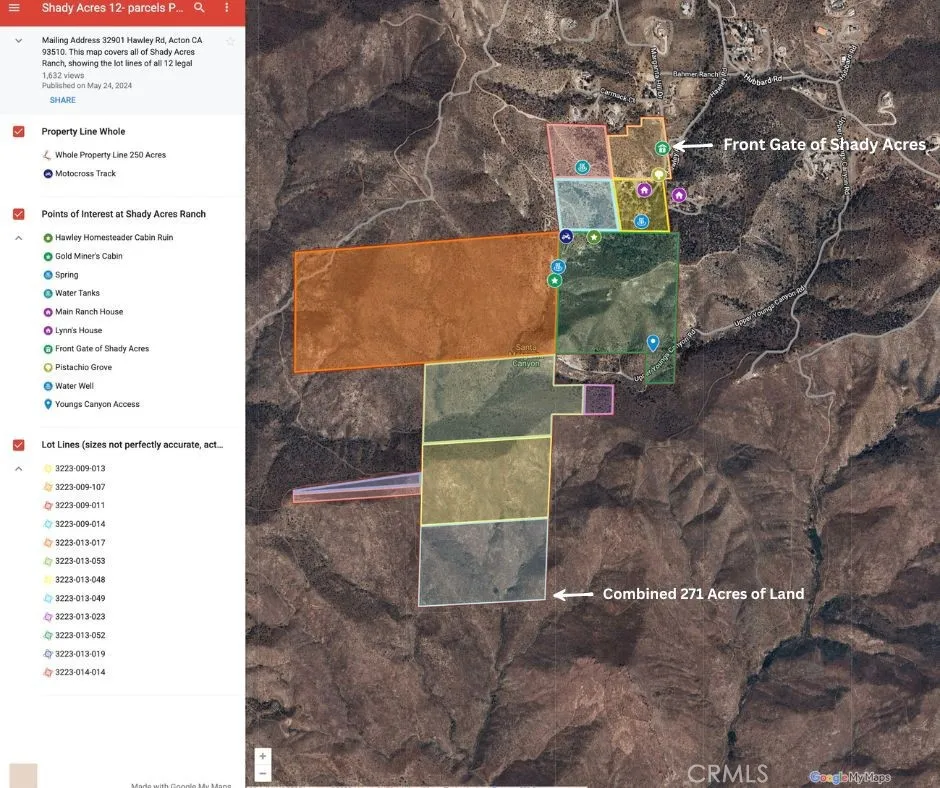Select the blue Youngs Canyon Access pin on the map
The image size is (940, 788).
coord(653,343)
